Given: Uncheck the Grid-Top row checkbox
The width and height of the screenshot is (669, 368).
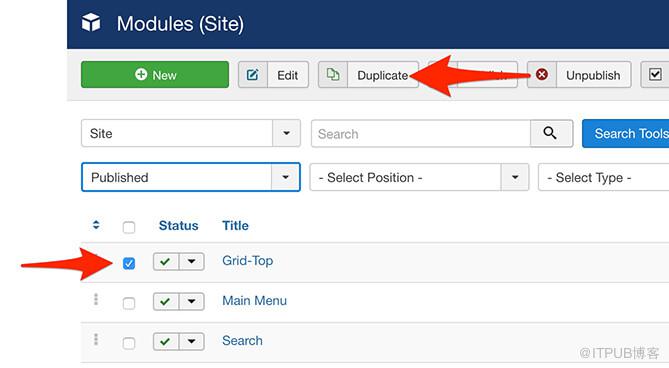Looking at the screenshot, I should click(129, 263).
